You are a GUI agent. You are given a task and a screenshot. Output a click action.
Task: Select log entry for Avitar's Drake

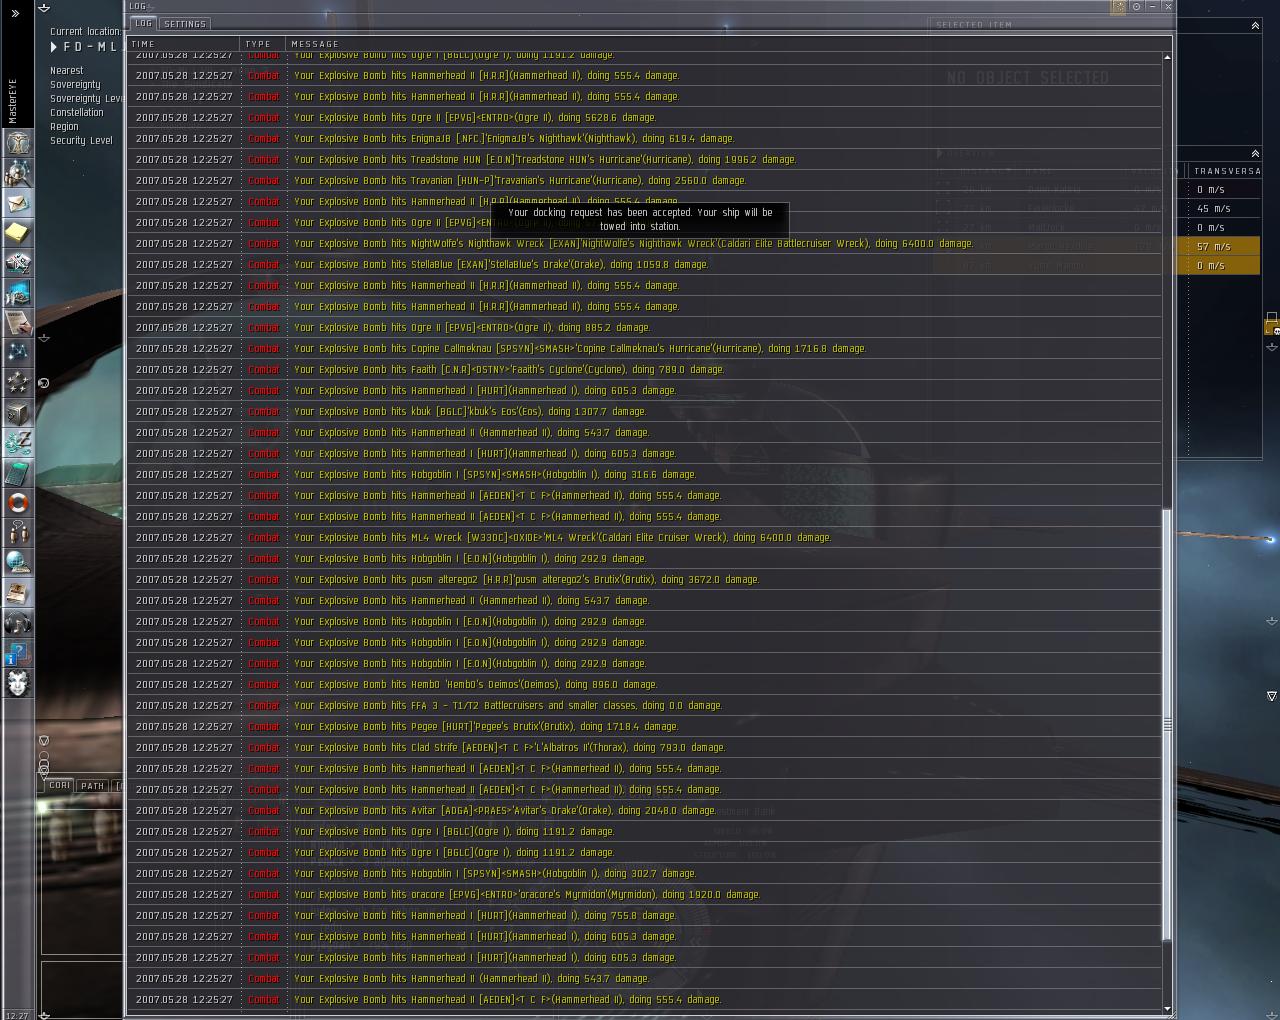click(x=646, y=810)
